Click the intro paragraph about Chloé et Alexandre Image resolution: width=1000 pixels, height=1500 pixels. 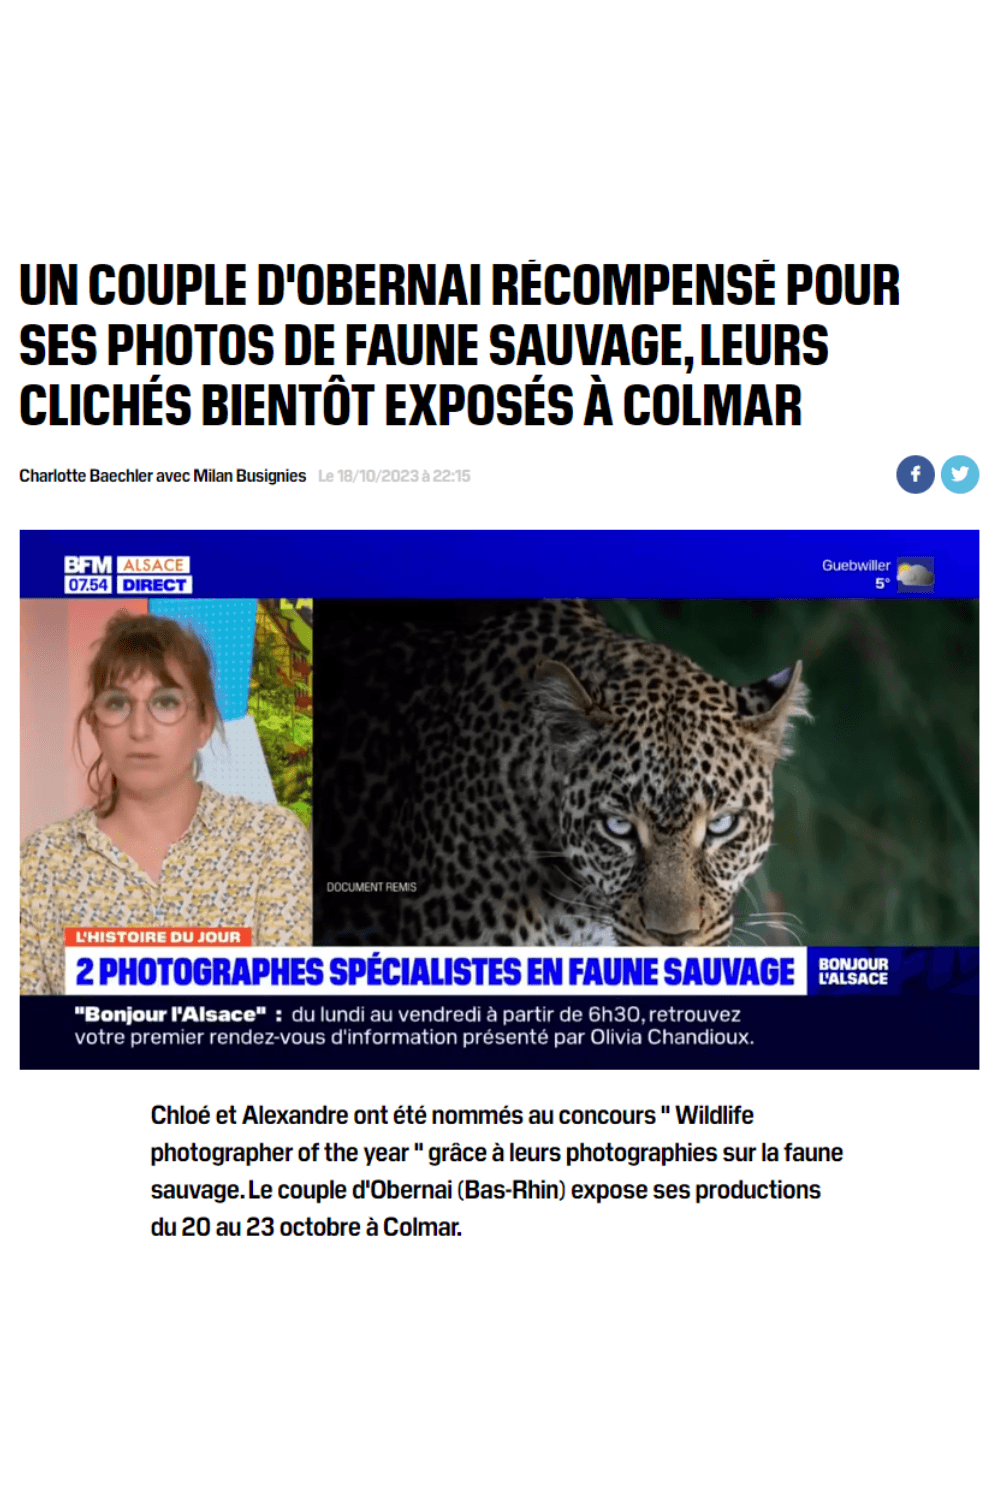point(497,1171)
